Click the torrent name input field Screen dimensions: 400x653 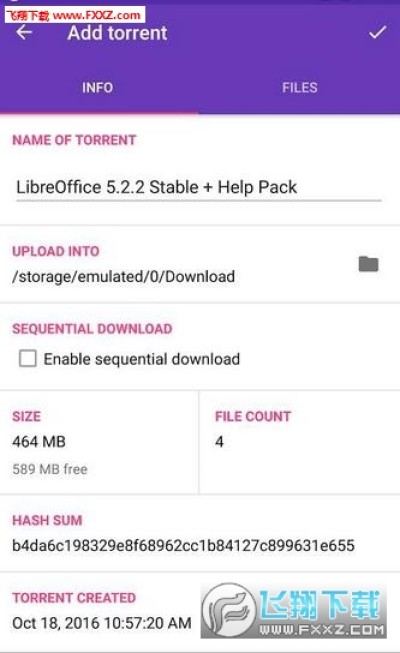point(199,187)
